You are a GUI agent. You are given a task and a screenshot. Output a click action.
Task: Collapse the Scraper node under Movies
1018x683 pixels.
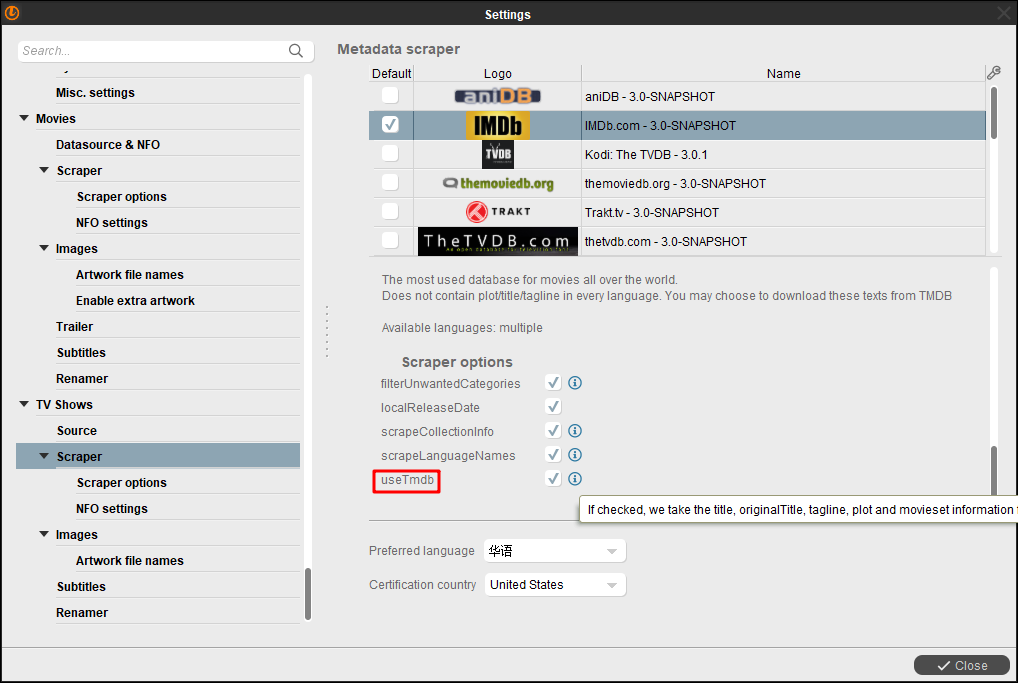[x=44, y=170]
